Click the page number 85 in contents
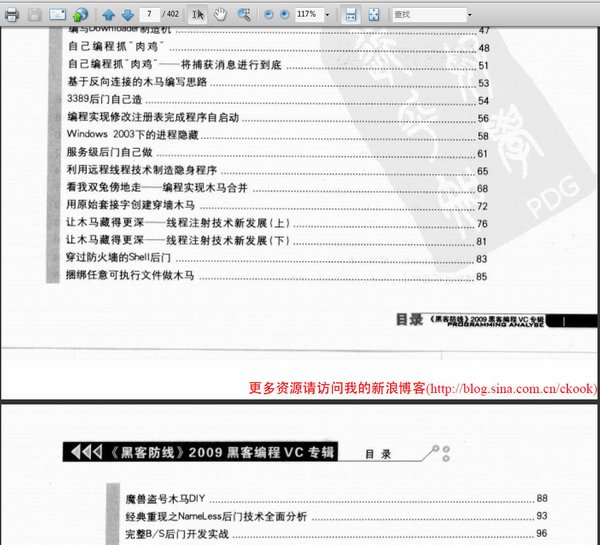Image resolution: width=600 pixels, height=545 pixels. (481, 277)
